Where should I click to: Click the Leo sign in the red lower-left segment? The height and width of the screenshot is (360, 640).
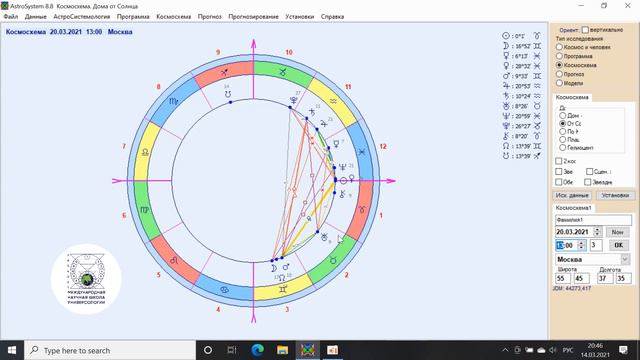pos(174,260)
